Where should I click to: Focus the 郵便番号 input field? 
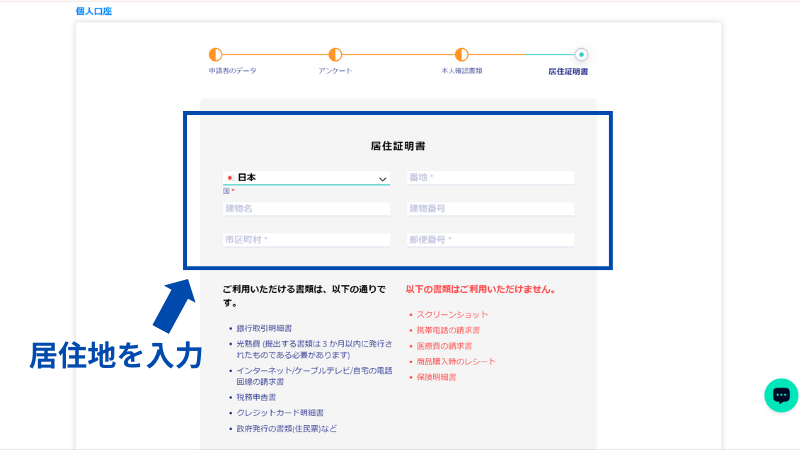click(490, 240)
